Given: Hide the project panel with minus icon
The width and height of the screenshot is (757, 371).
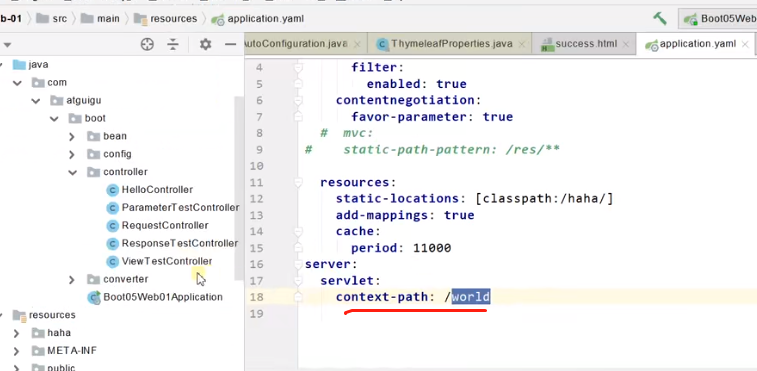Looking at the screenshot, I should [x=231, y=44].
